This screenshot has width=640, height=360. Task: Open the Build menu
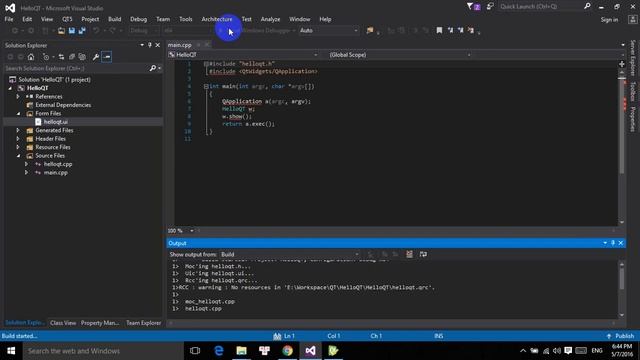coord(114,19)
